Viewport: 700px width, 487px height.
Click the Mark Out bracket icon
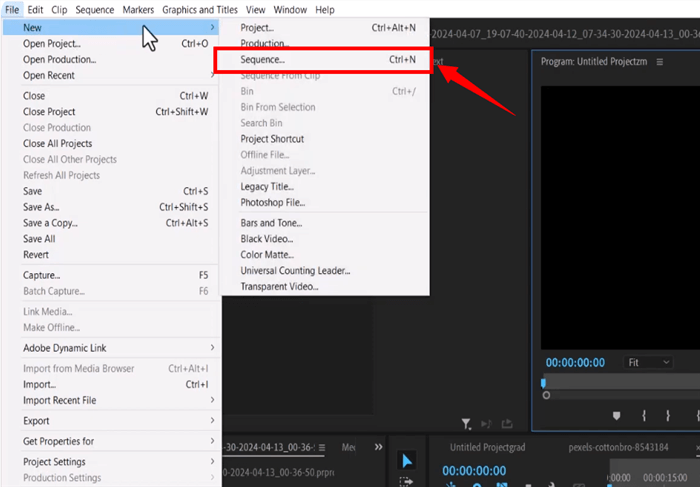click(669, 415)
